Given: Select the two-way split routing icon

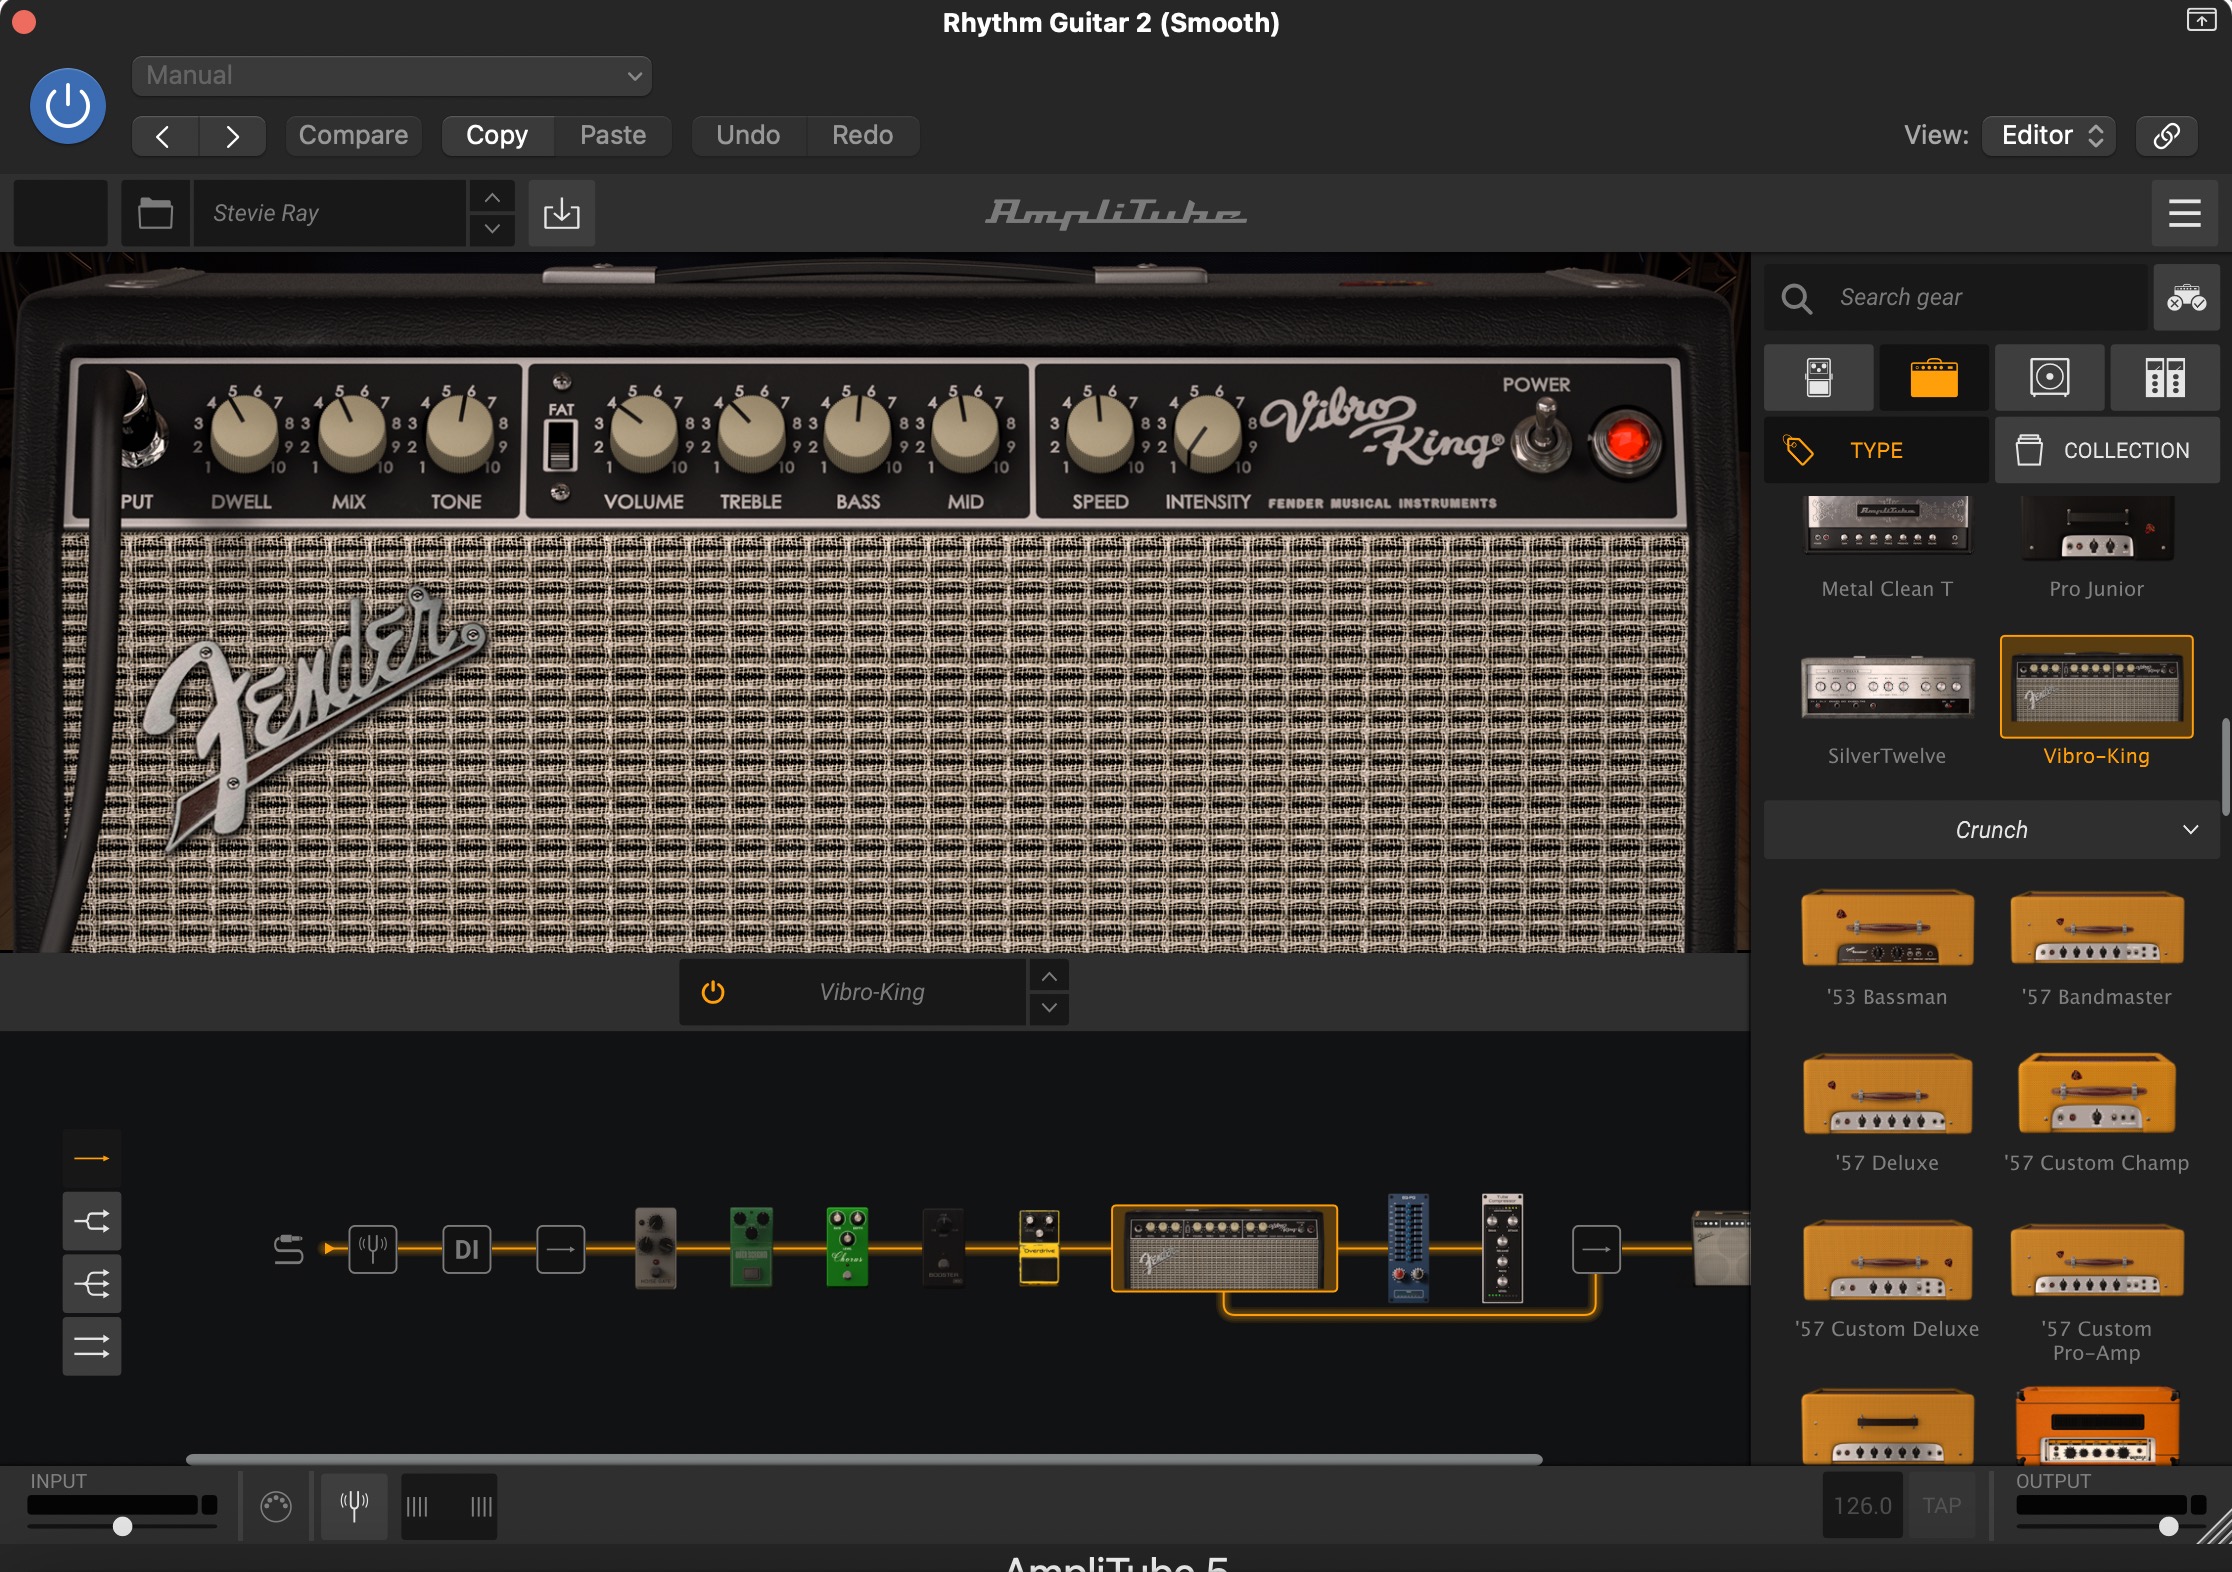Looking at the screenshot, I should (92, 1221).
